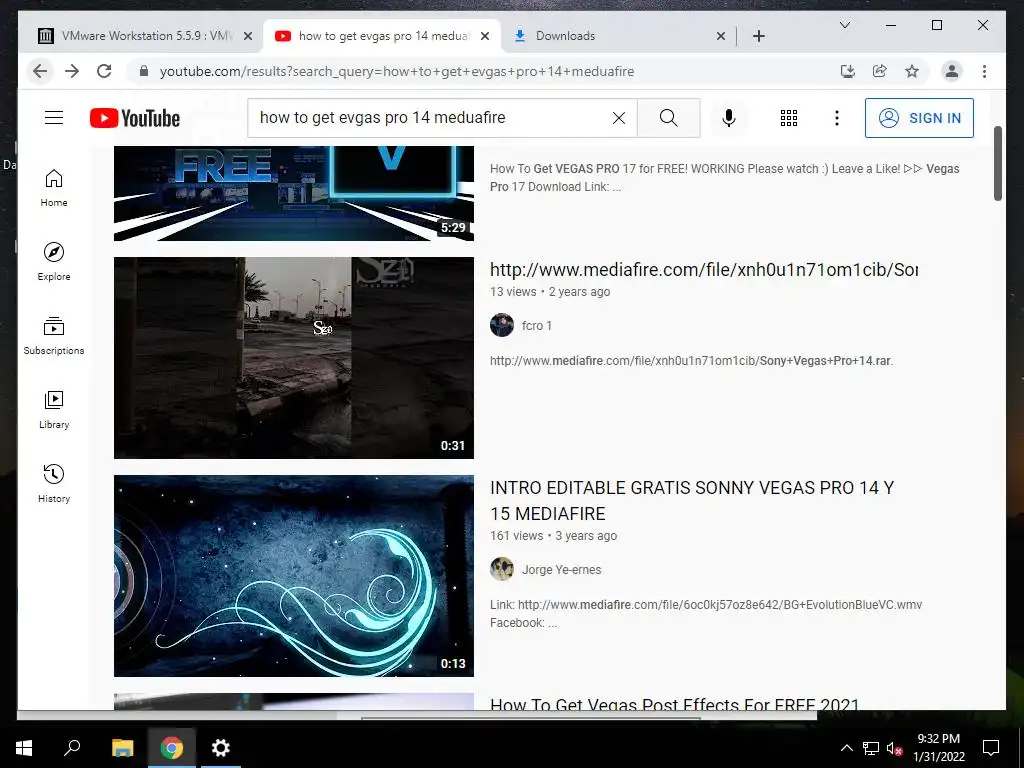Open the Windows Start menu
This screenshot has height=768, width=1024.
tap(24, 748)
